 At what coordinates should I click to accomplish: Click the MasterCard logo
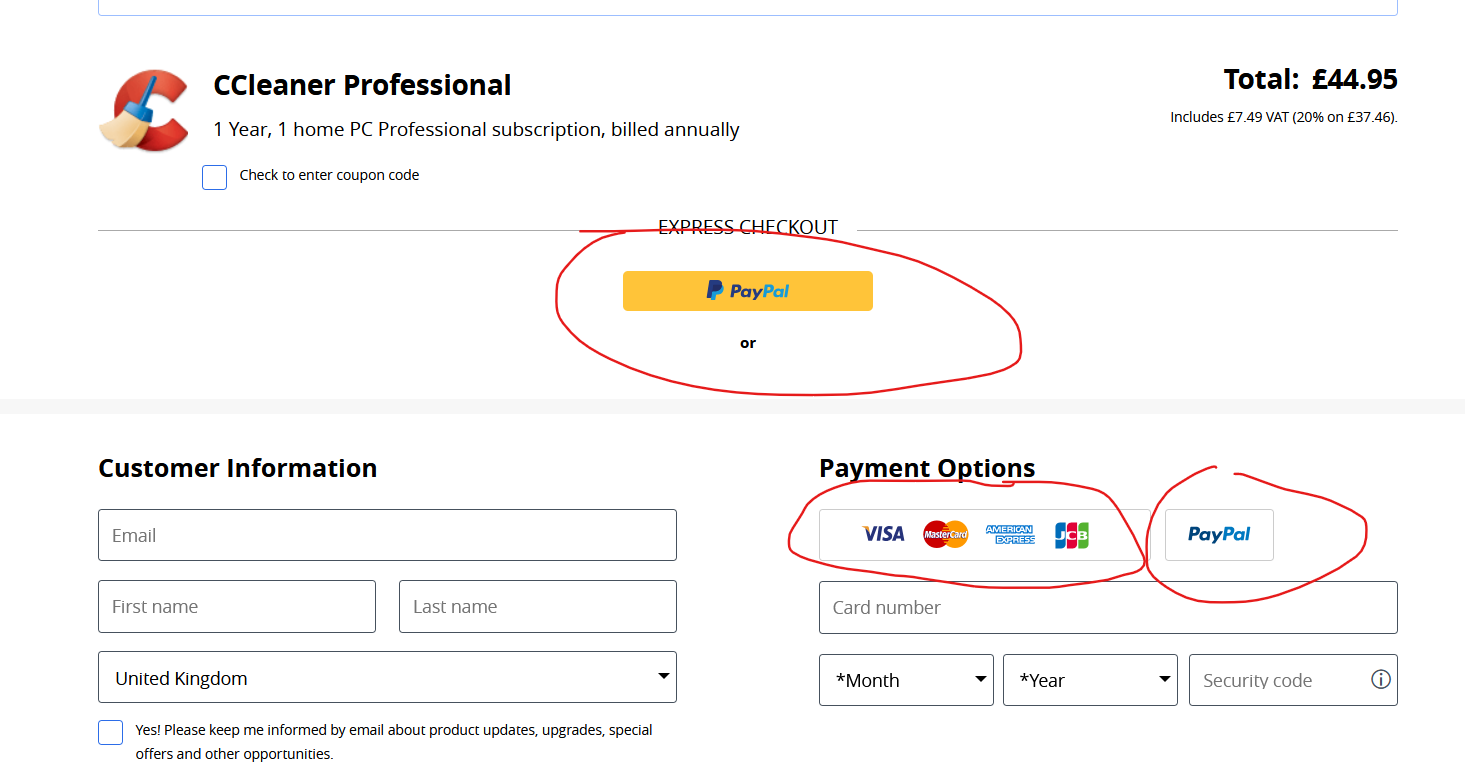[x=945, y=535]
